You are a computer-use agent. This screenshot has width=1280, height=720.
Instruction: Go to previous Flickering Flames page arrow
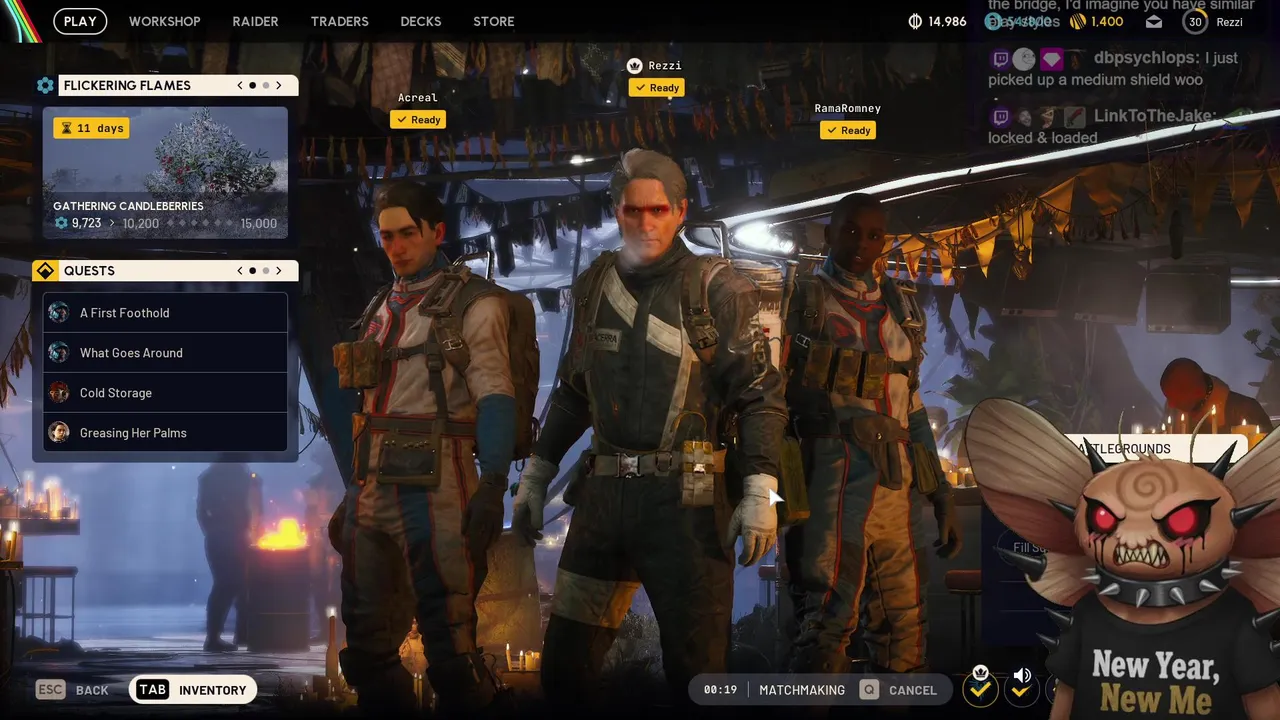pyautogui.click(x=240, y=85)
